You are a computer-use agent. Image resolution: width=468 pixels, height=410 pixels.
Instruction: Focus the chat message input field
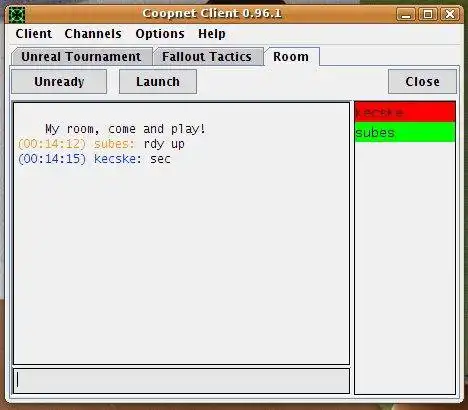(181, 381)
